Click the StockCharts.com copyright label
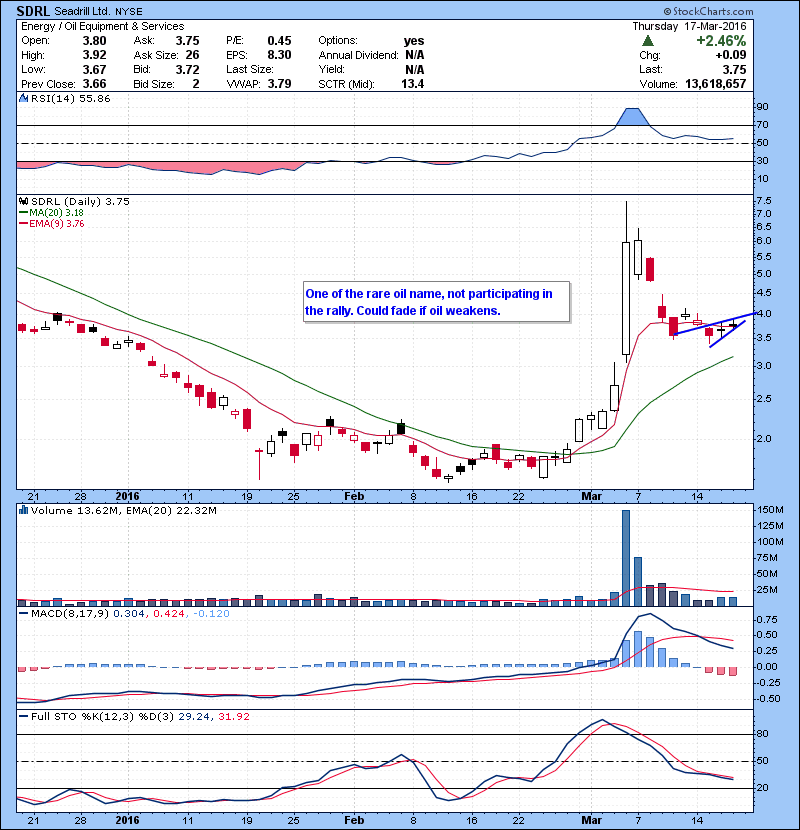This screenshot has width=800, height=830. pyautogui.click(x=708, y=11)
